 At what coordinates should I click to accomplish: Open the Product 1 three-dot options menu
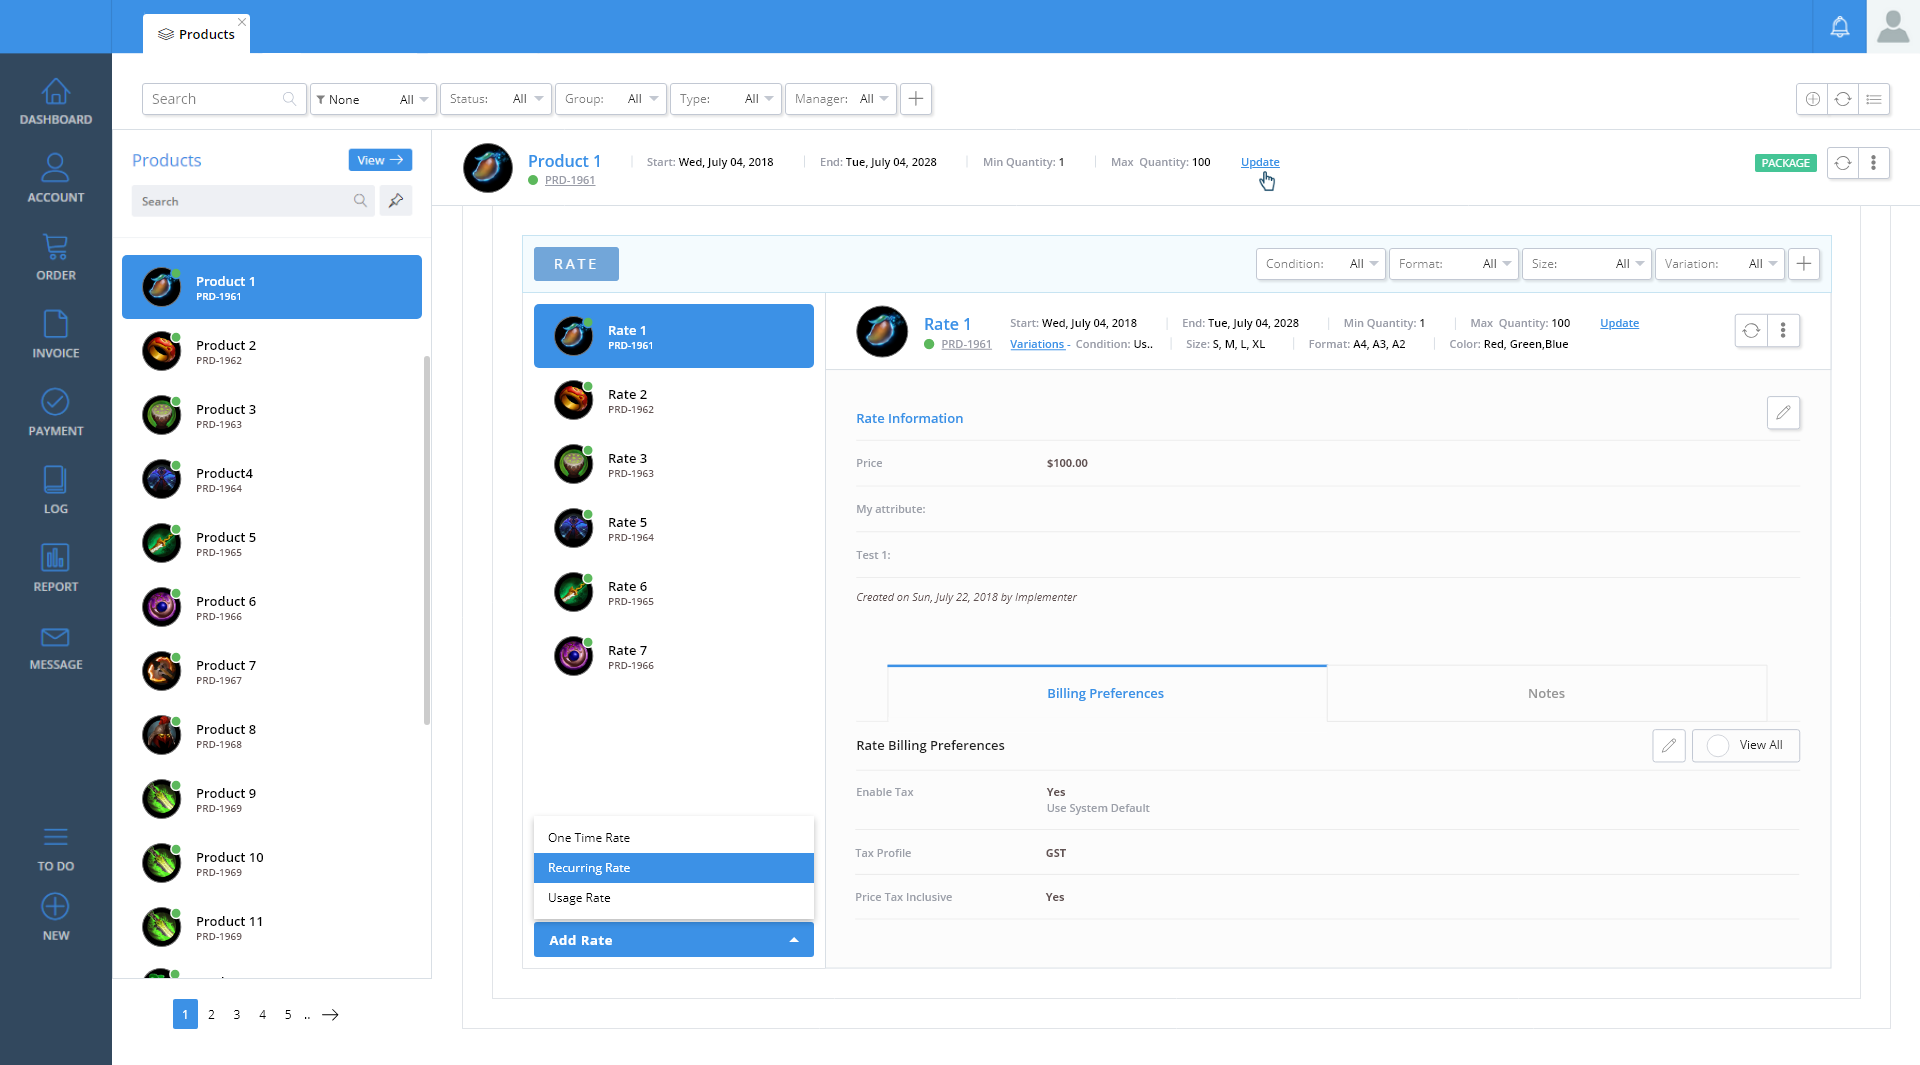(1873, 163)
